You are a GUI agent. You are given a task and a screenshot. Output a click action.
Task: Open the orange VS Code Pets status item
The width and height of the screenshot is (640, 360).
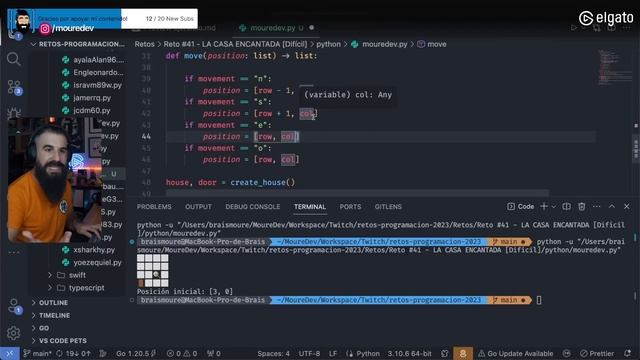coord(462,353)
